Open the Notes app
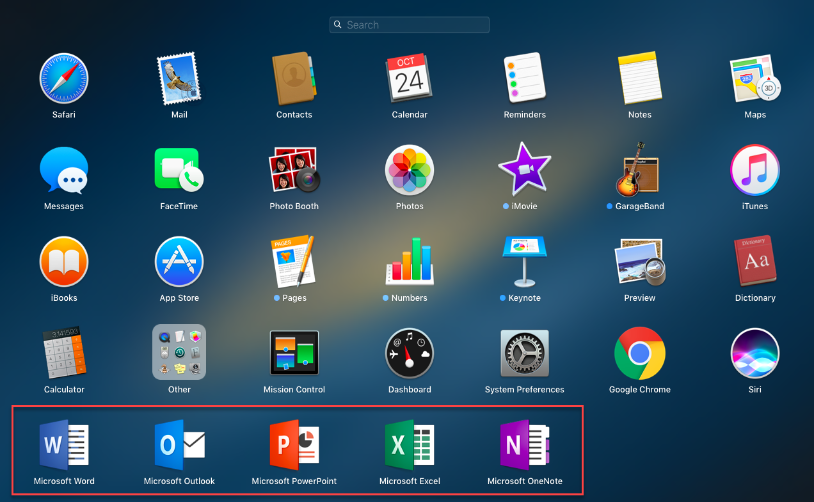The height and width of the screenshot is (502, 814). pyautogui.click(x=640, y=78)
